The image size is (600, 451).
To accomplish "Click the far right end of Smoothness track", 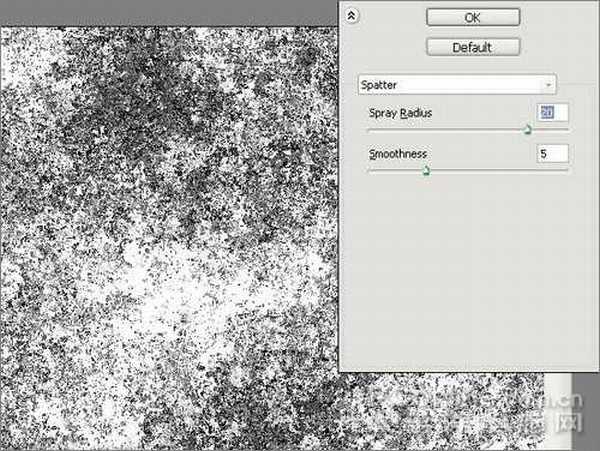I will 567,170.
